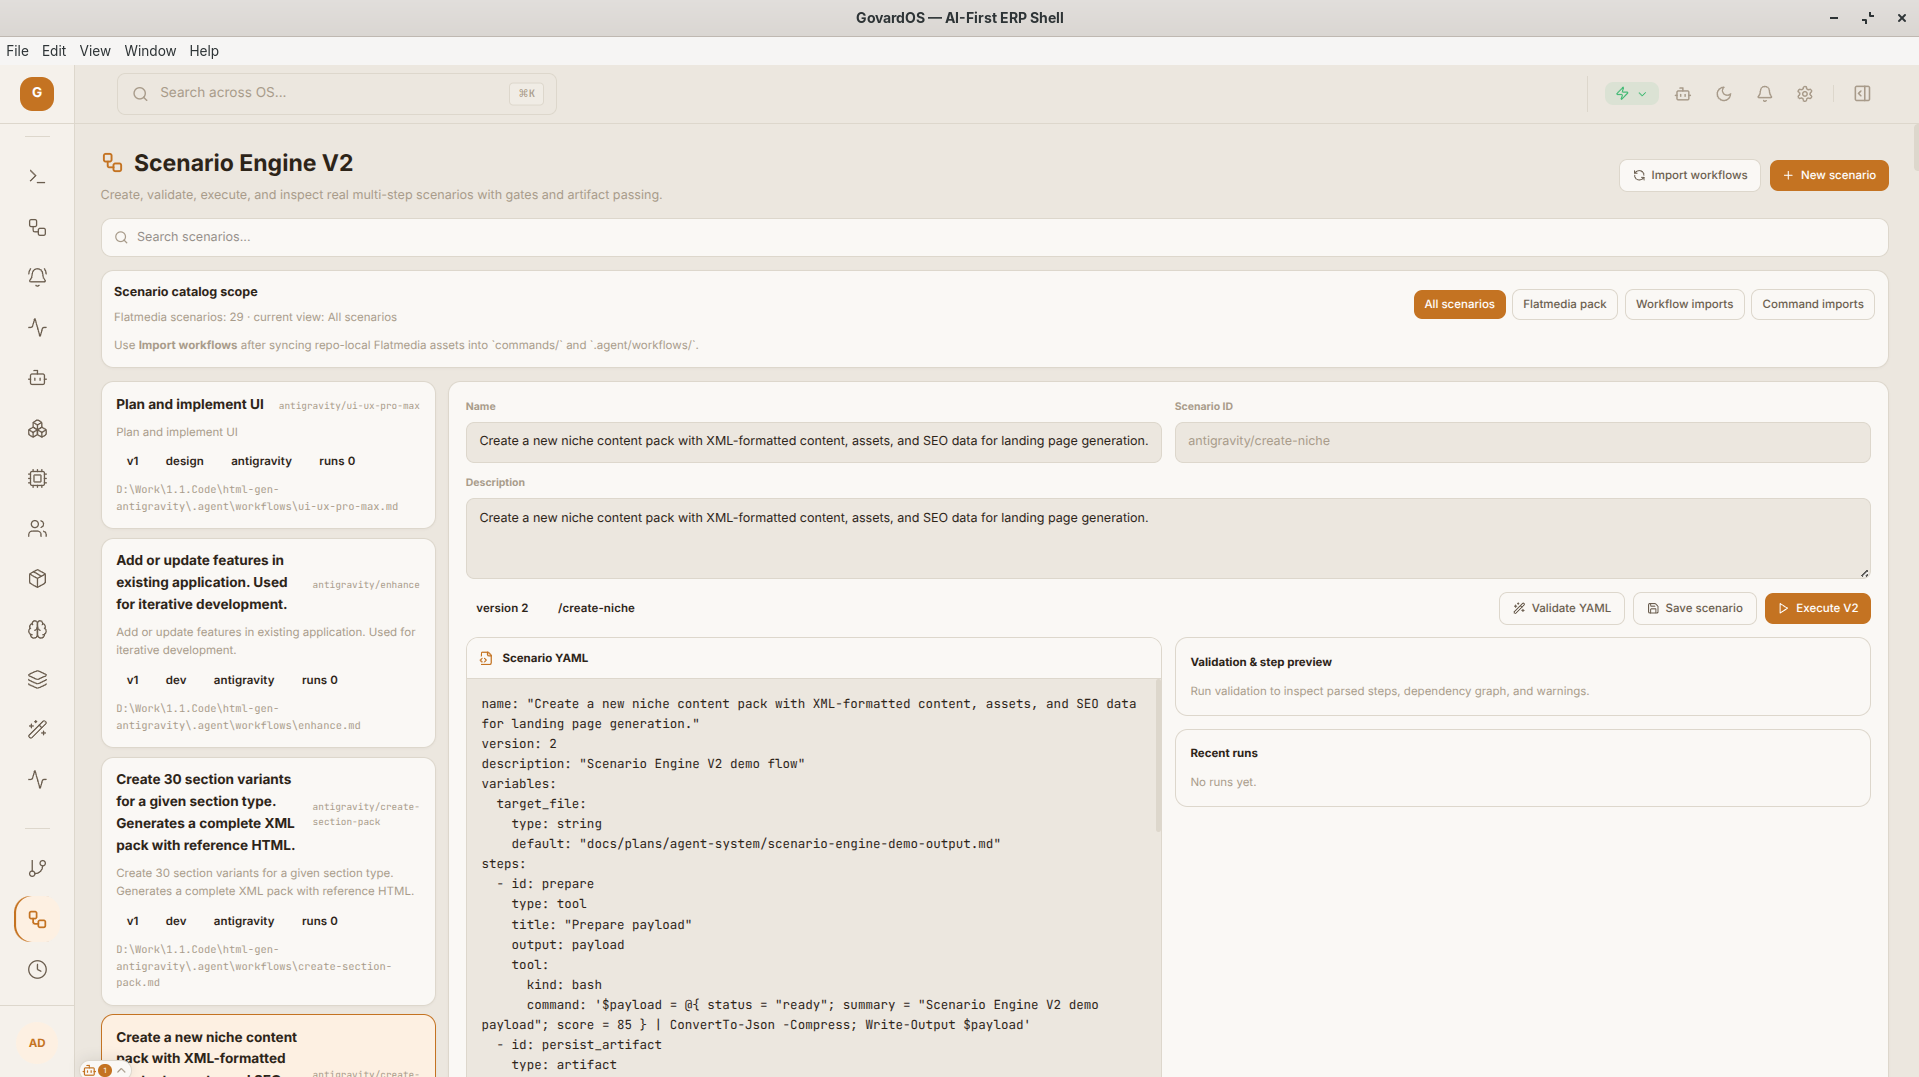
Task: Select the highlighted scenario engine sidebar icon
Action: tap(37, 919)
